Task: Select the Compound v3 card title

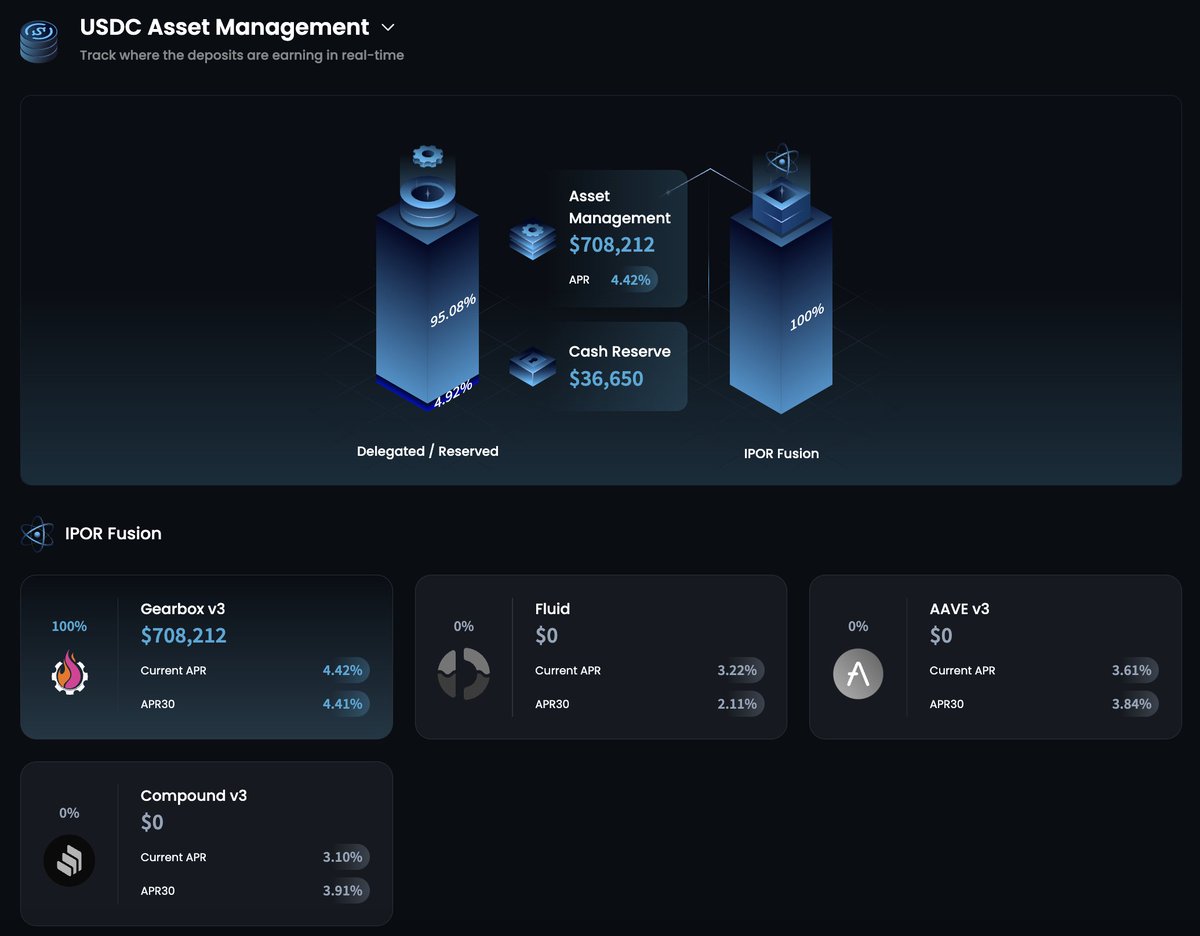Action: (x=194, y=796)
